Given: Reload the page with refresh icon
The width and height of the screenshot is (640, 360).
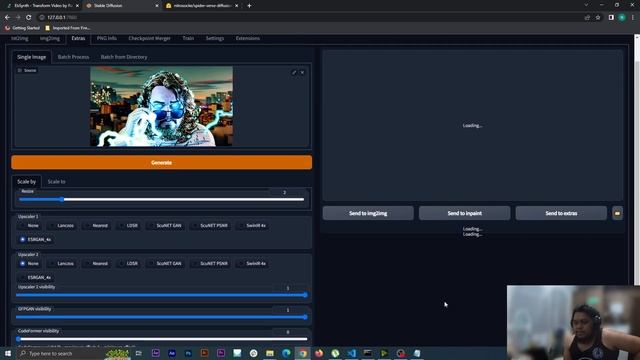Looking at the screenshot, I should pos(29,18).
